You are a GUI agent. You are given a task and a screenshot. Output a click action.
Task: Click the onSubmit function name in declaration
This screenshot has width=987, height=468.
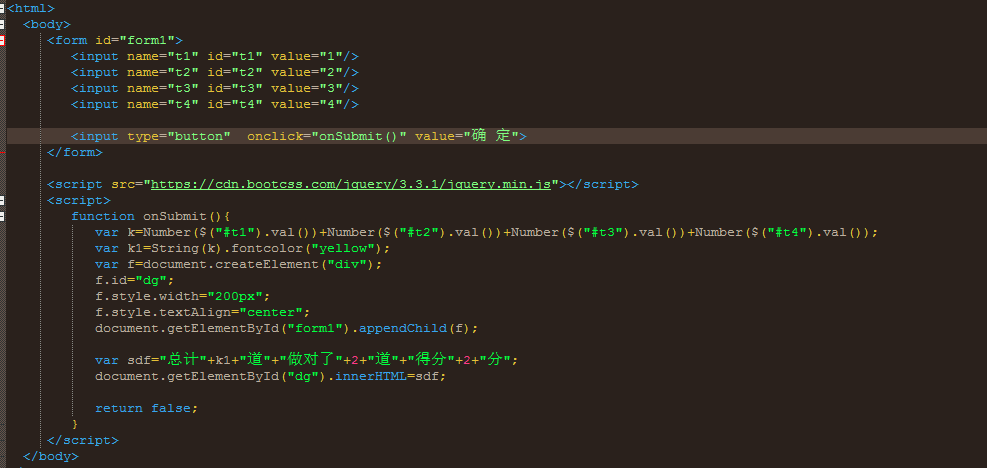175,216
